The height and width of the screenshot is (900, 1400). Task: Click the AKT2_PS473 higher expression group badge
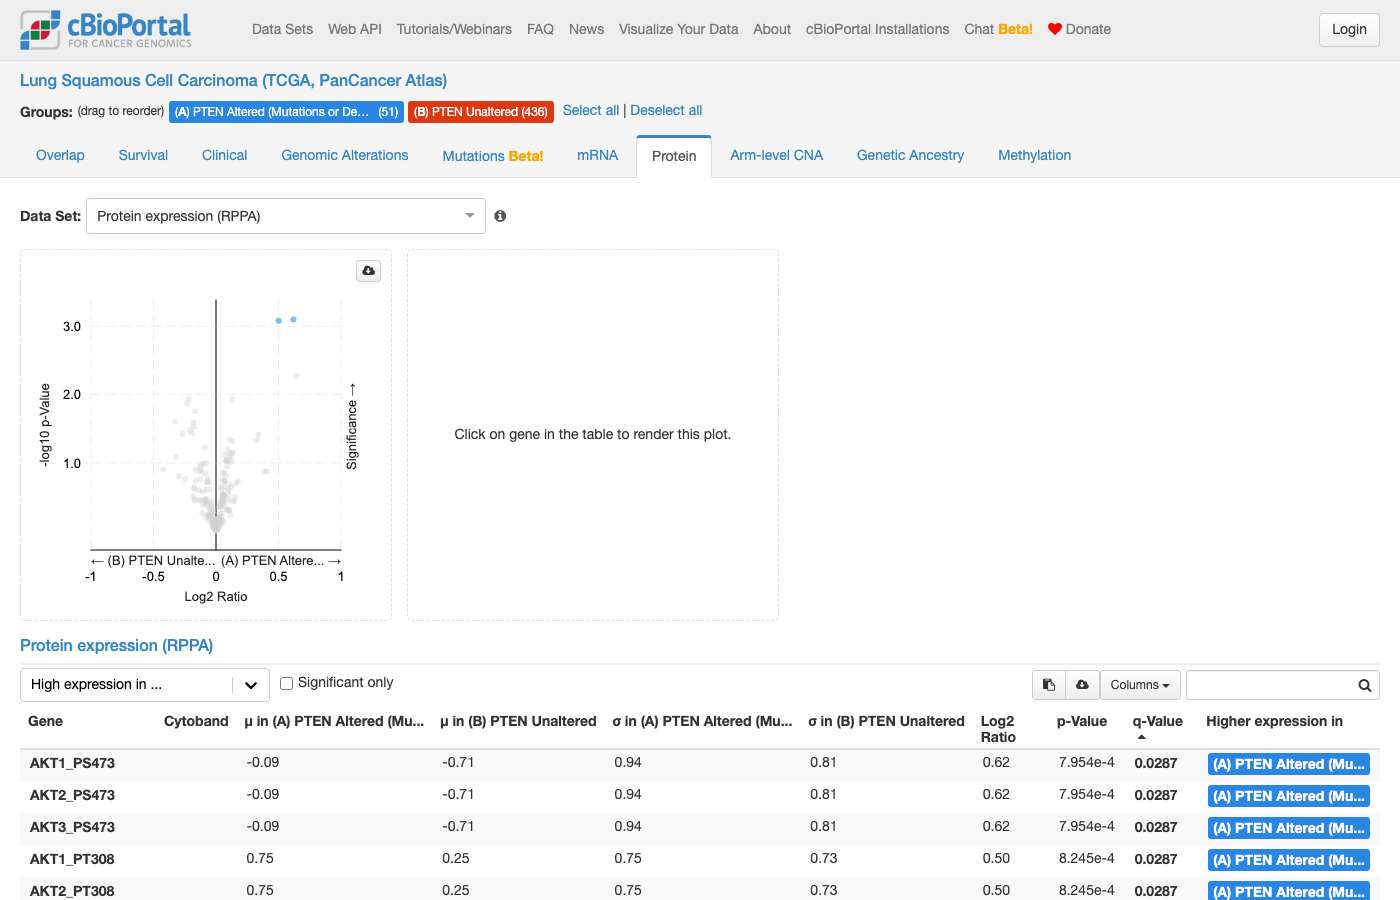click(1288, 796)
